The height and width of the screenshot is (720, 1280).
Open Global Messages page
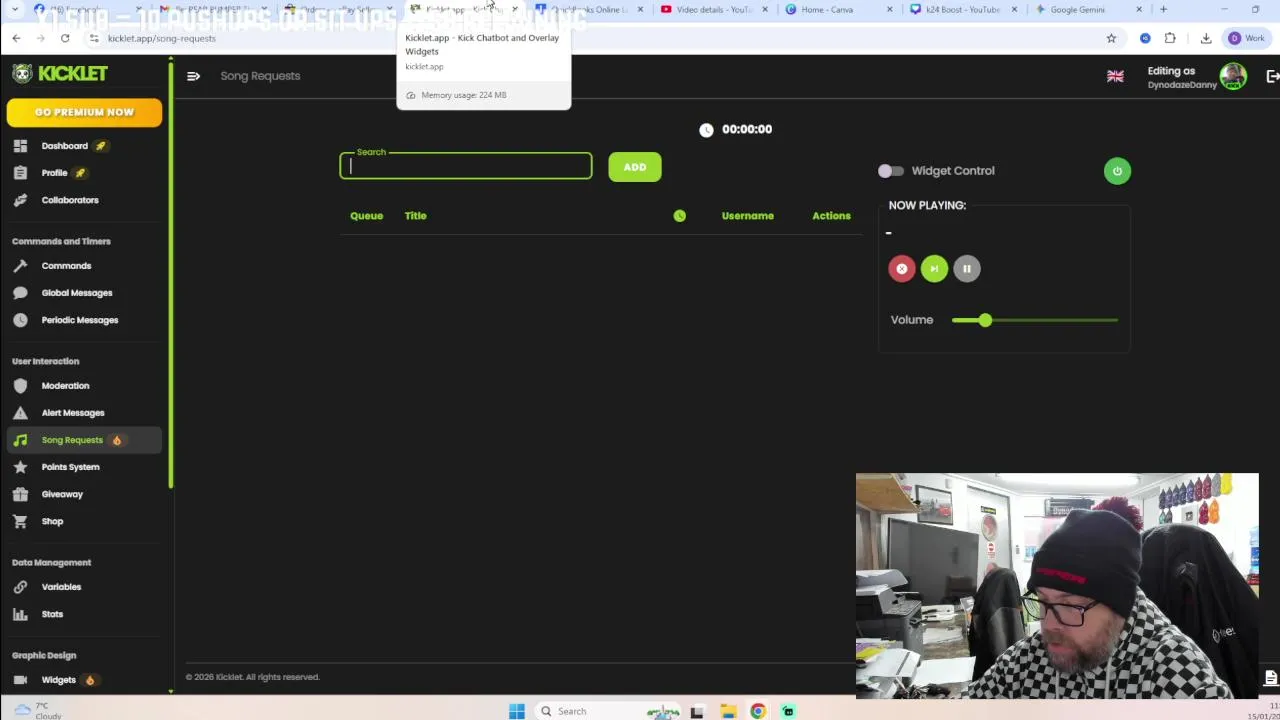tap(77, 293)
